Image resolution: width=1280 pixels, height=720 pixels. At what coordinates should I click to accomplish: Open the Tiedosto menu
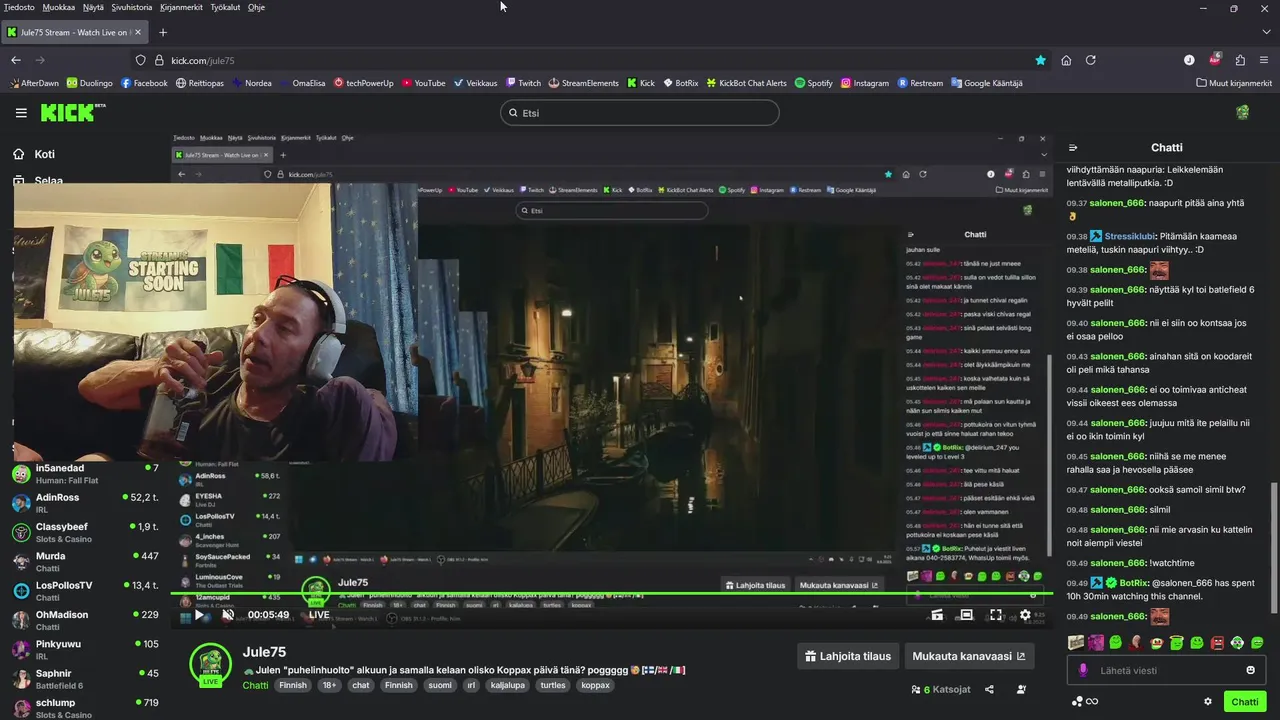tap(19, 7)
